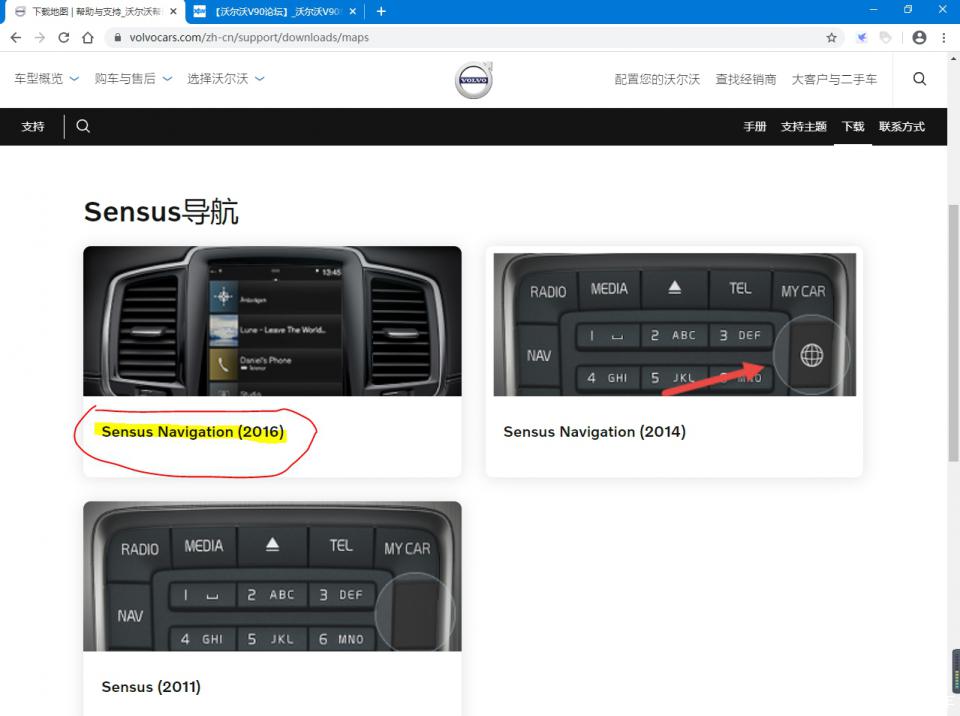Viewport: 960px width, 716px height.
Task: Open the site search magnifier in top header
Action: pyautogui.click(x=920, y=78)
